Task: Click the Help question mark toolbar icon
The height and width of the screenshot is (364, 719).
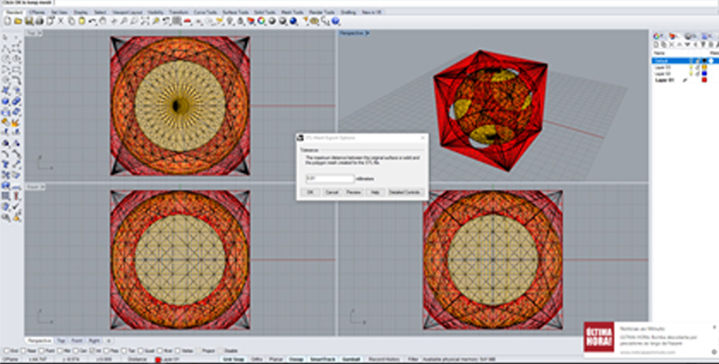Action: coord(335,21)
